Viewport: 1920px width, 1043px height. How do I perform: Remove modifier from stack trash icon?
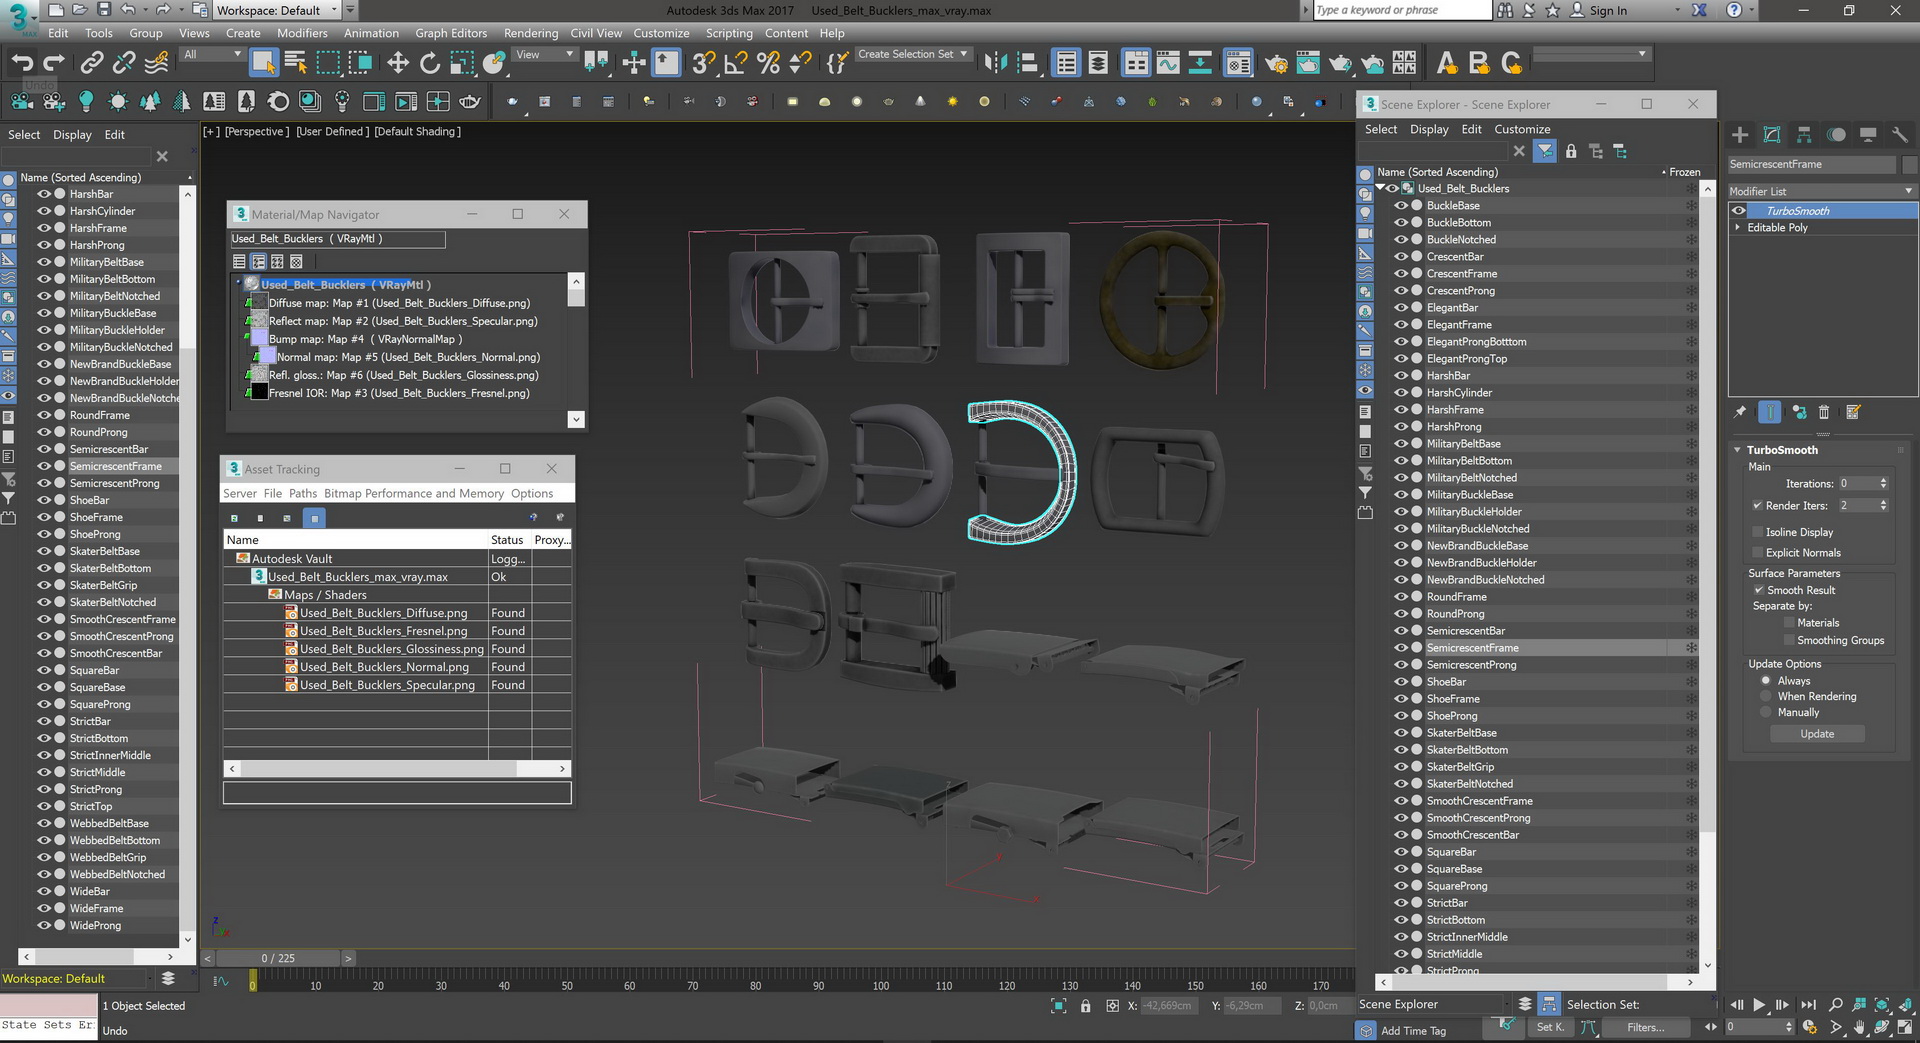click(x=1824, y=412)
